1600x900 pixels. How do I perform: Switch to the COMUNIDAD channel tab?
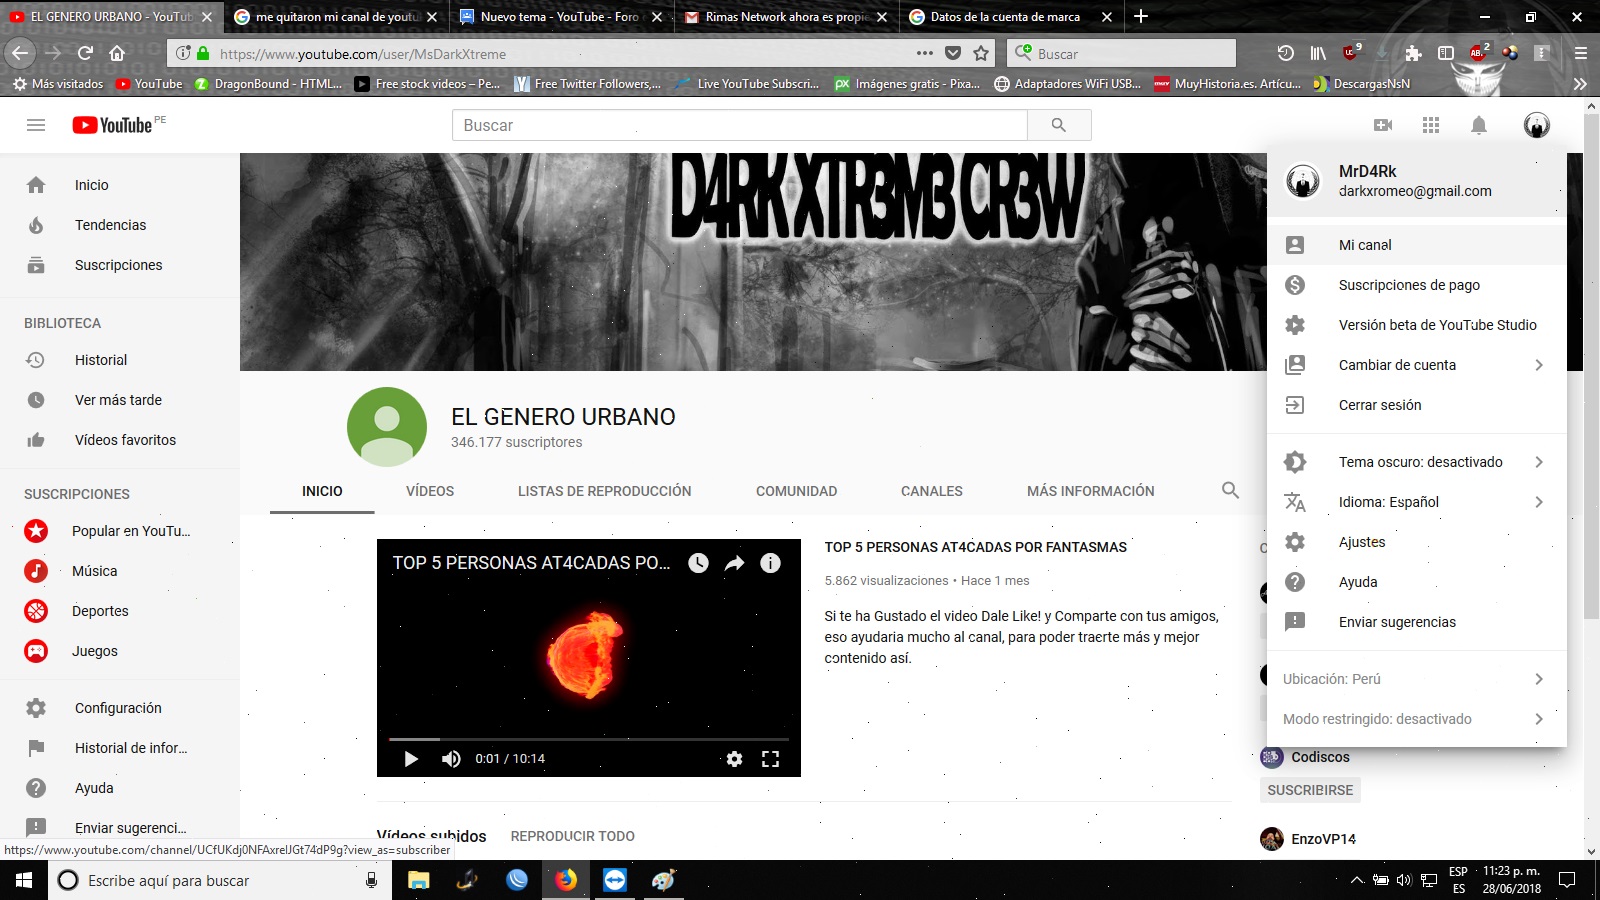[796, 491]
